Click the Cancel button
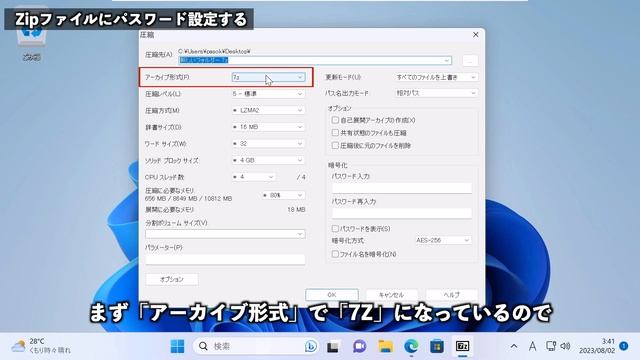 pos(391,294)
